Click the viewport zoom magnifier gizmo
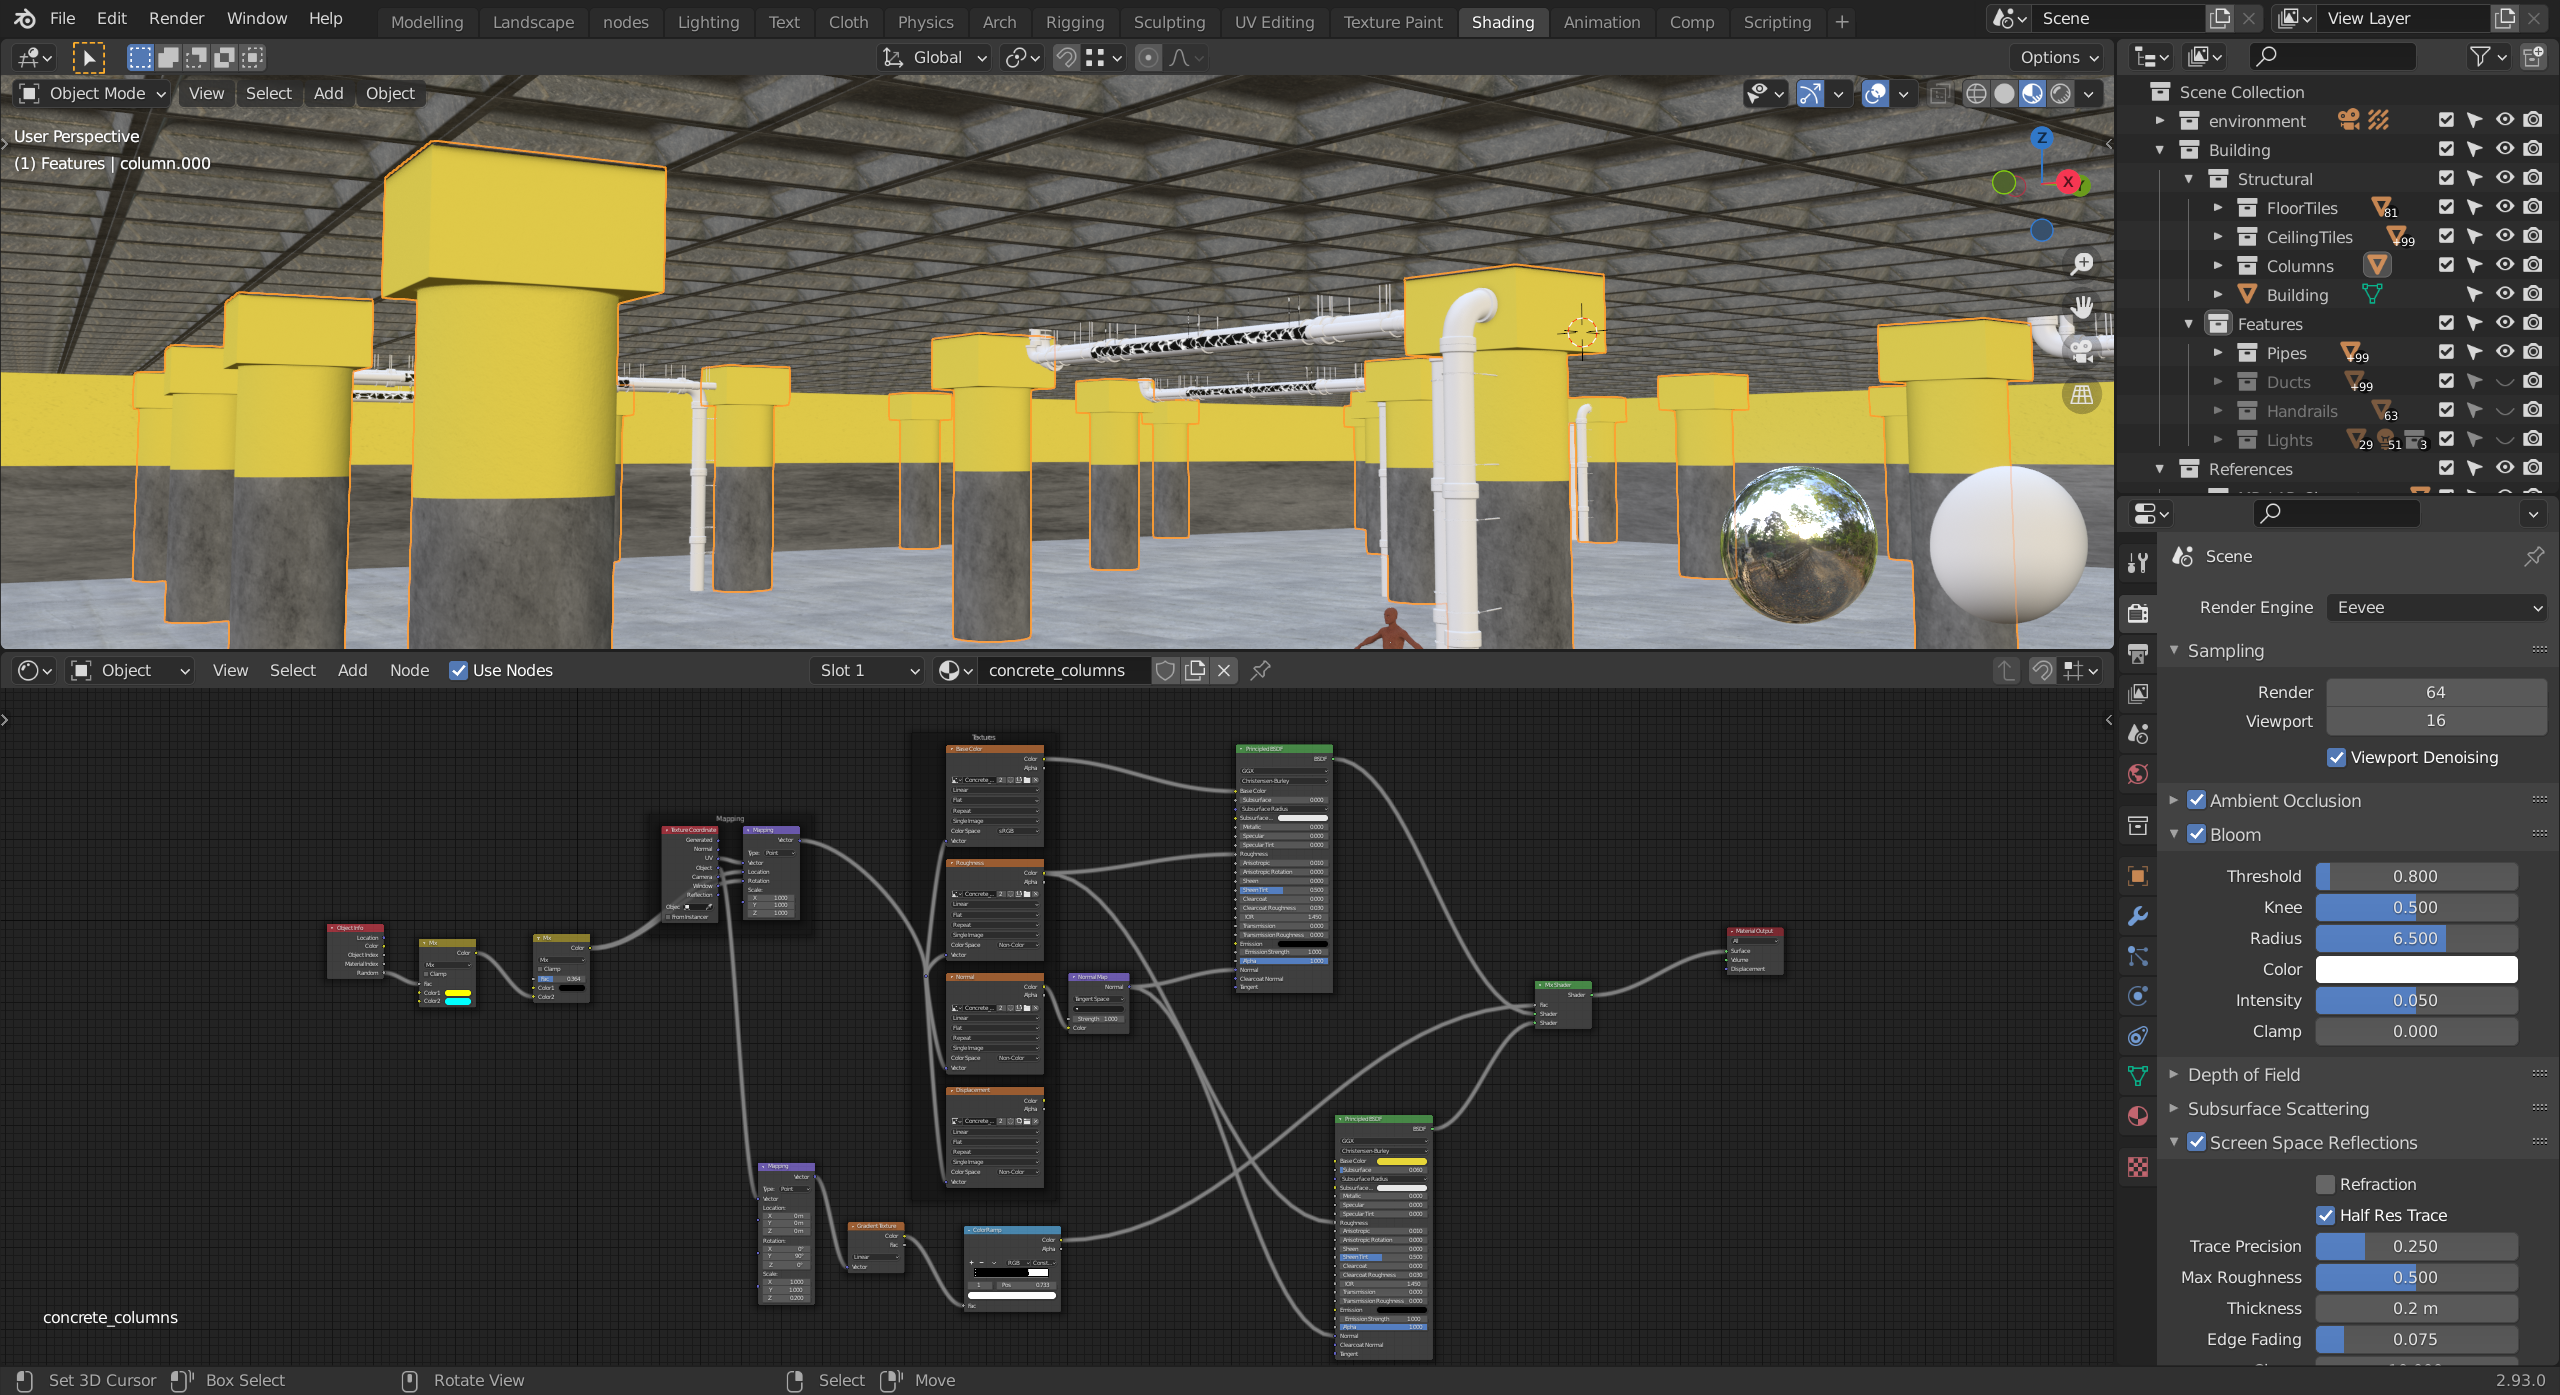The height and width of the screenshot is (1395, 2560). 2082,264
